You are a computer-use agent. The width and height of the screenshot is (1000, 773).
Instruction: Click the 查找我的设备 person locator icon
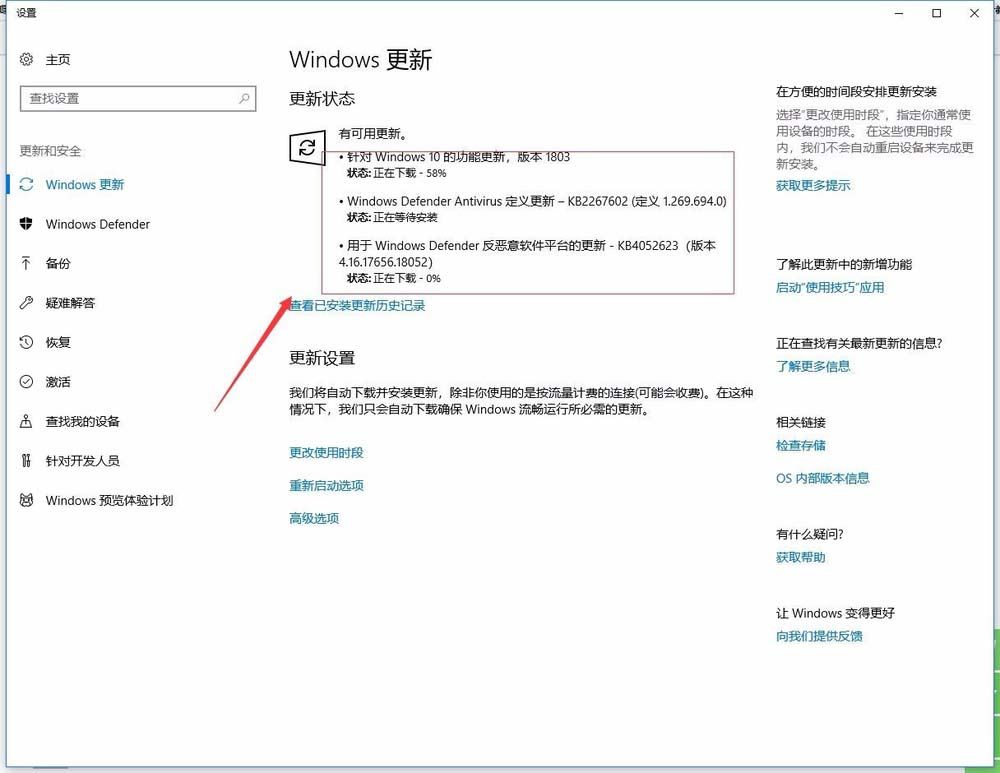click(27, 421)
